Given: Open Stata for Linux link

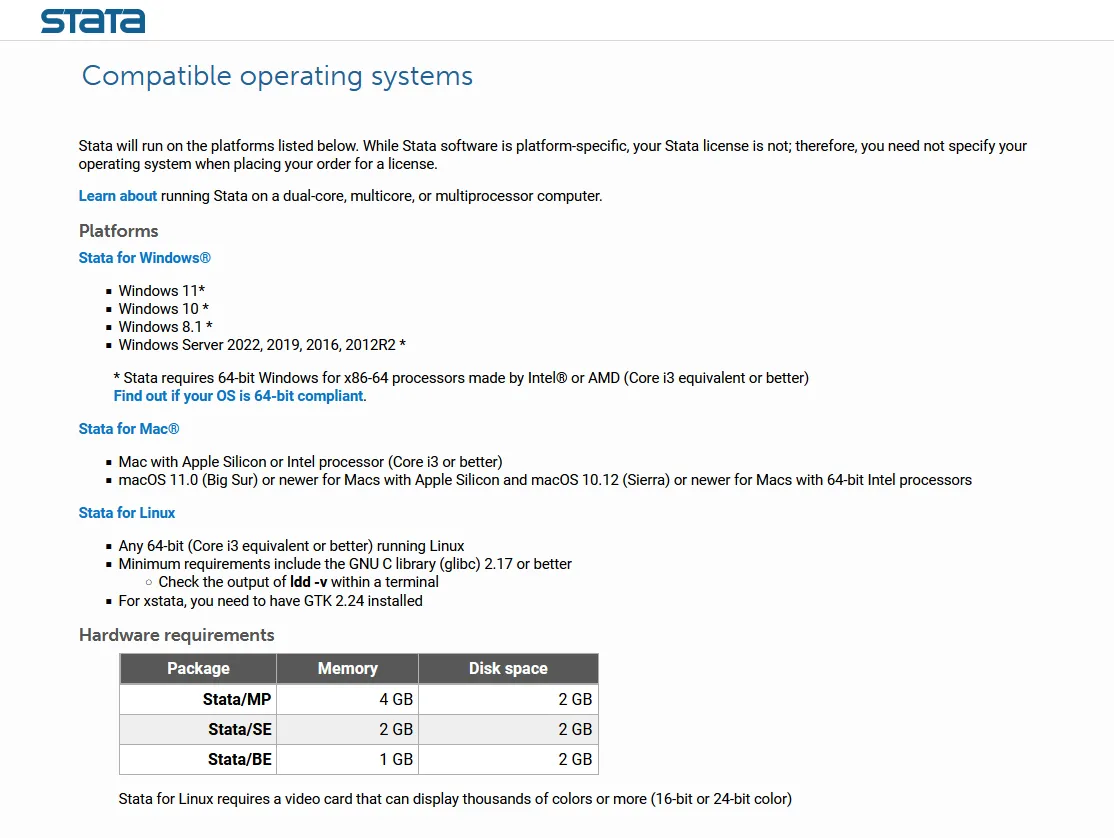Looking at the screenshot, I should pyautogui.click(x=126, y=513).
